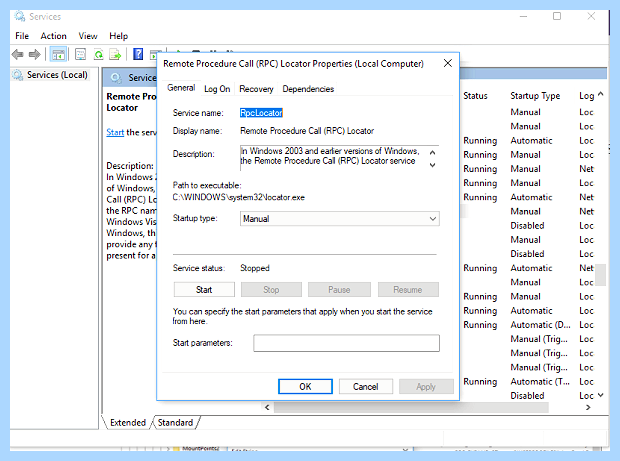Viewport: 620px width, 461px height.
Task: Click OK in the properties dialog
Action: pos(305,386)
